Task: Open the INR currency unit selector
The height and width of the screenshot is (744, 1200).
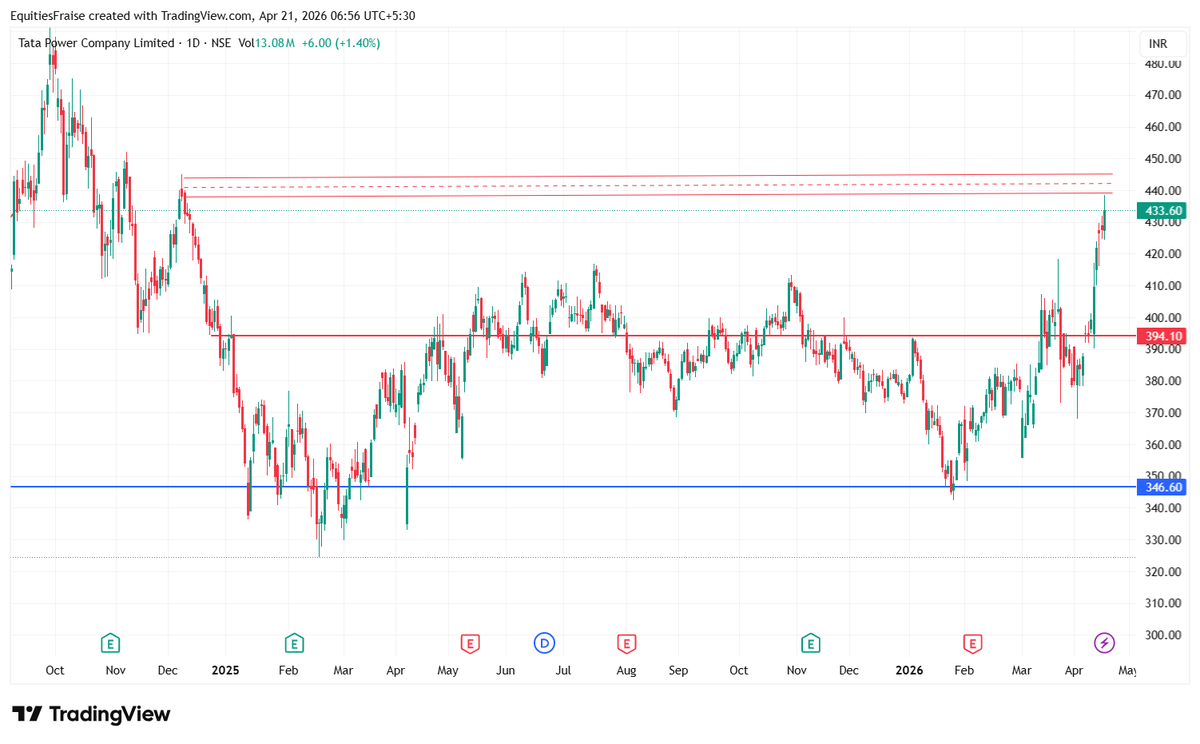Action: point(1160,43)
